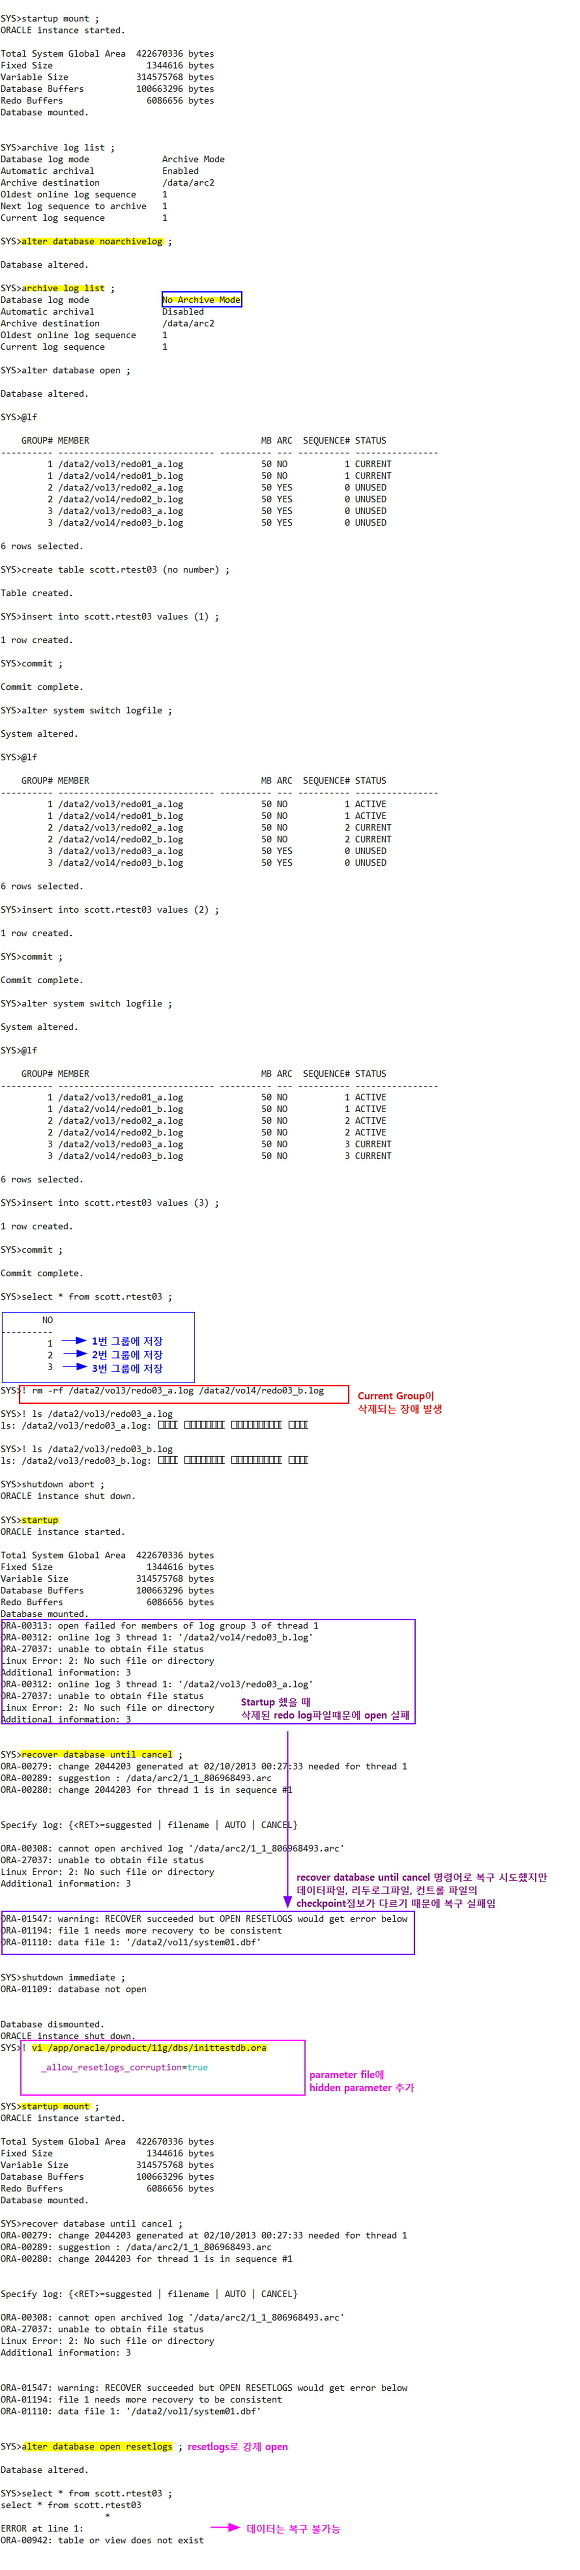Screen dimensions: 580x2570
Task: Select the boxed 'No Archive Mode' value
Action: pyautogui.click(x=201, y=300)
